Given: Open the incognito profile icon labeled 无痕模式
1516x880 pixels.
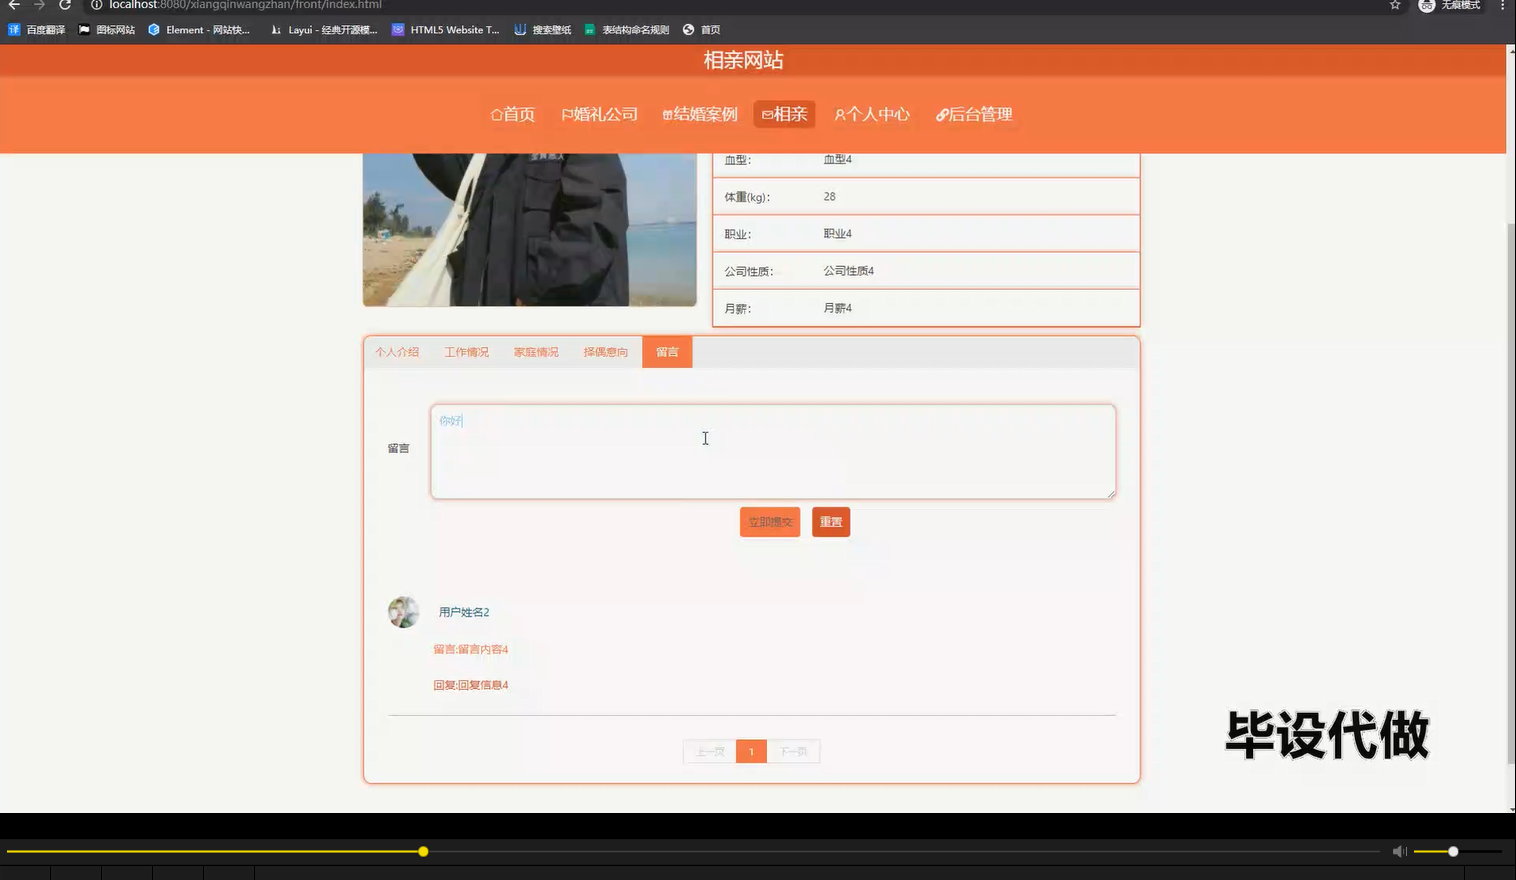Looking at the screenshot, I should pyautogui.click(x=1449, y=5).
